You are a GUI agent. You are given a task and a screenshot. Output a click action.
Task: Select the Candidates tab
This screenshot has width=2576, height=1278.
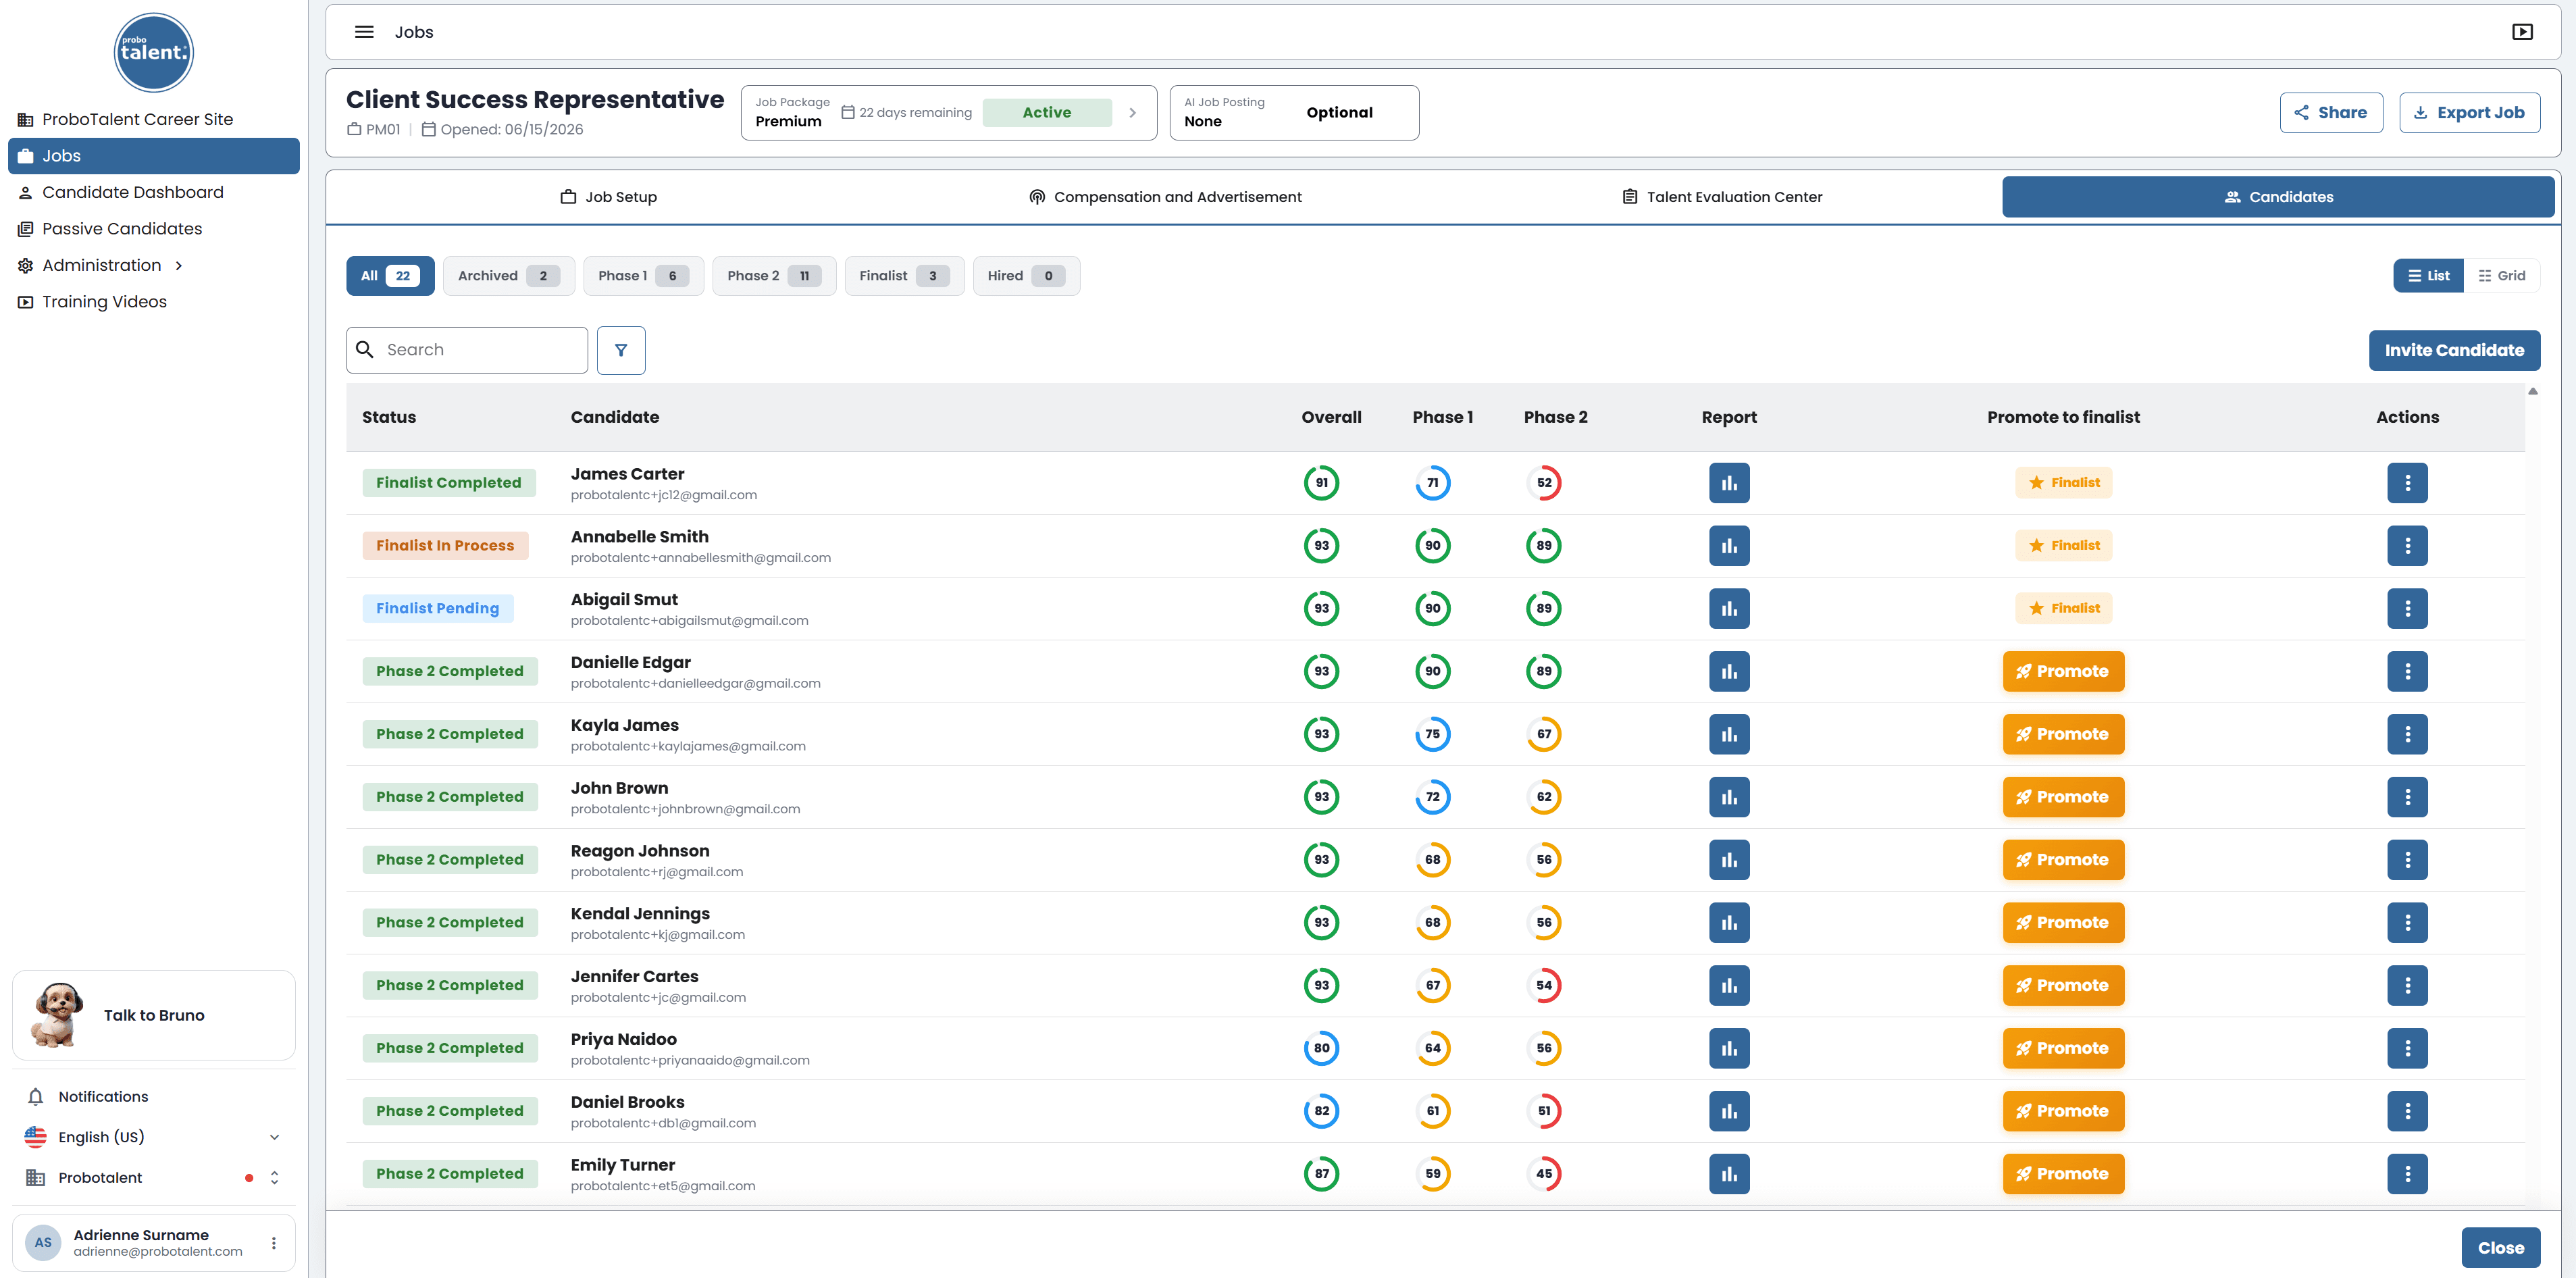pyautogui.click(x=2278, y=197)
